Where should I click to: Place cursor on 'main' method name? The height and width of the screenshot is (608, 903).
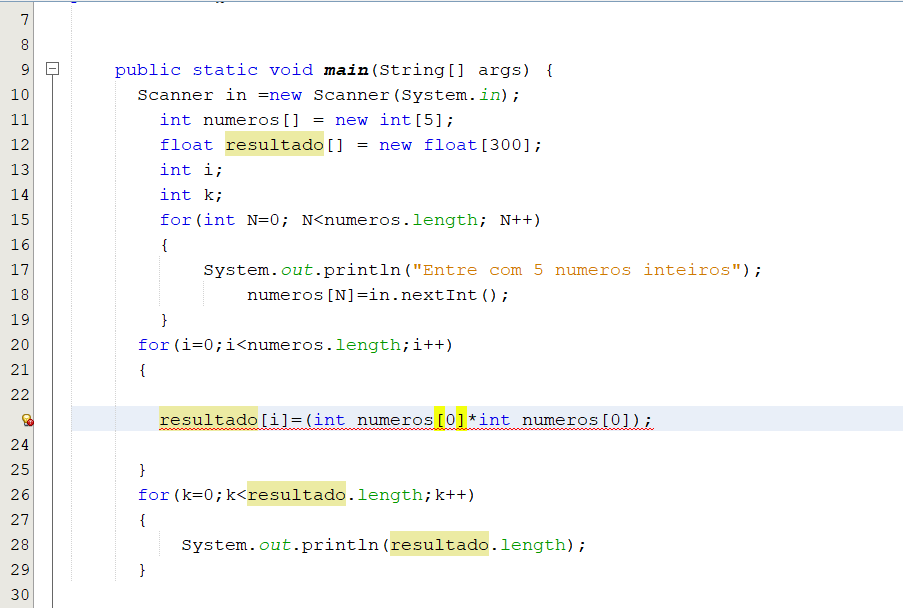tap(346, 70)
